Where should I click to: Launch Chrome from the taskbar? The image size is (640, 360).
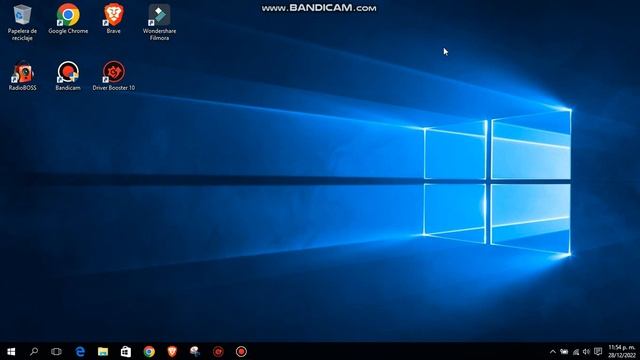[149, 351]
